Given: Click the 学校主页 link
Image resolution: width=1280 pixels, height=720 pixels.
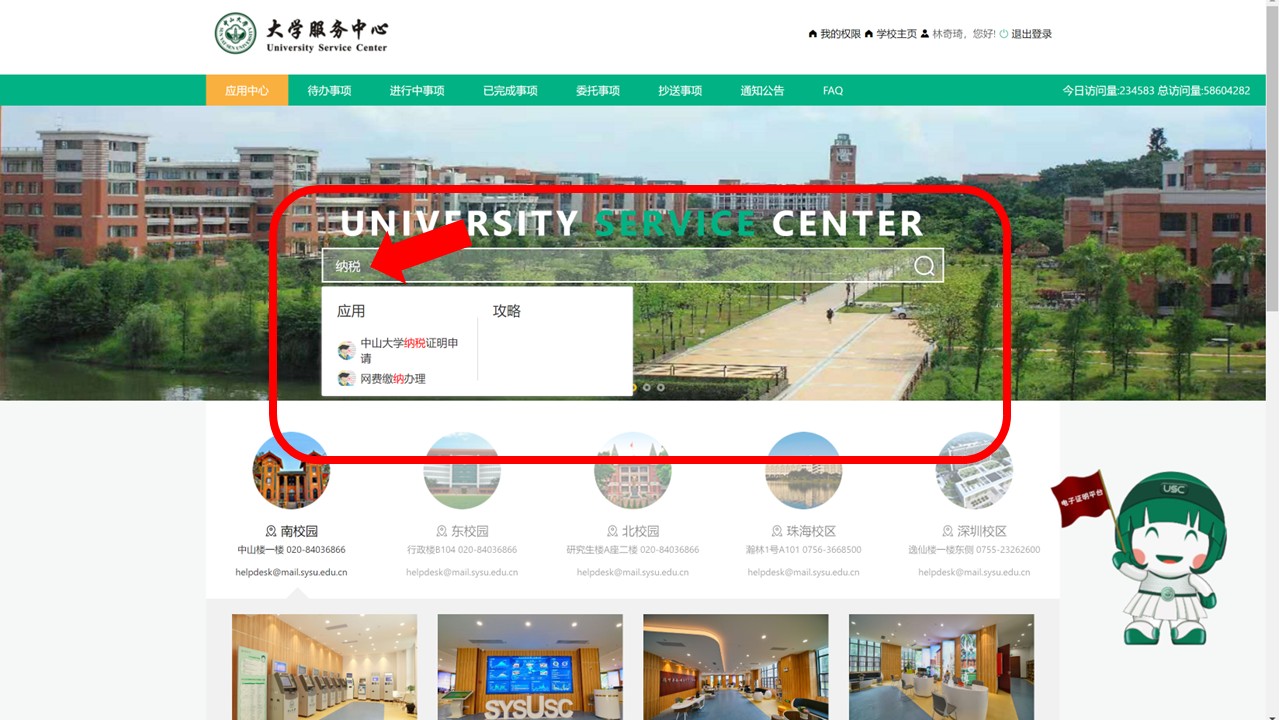Looking at the screenshot, I should coord(896,34).
